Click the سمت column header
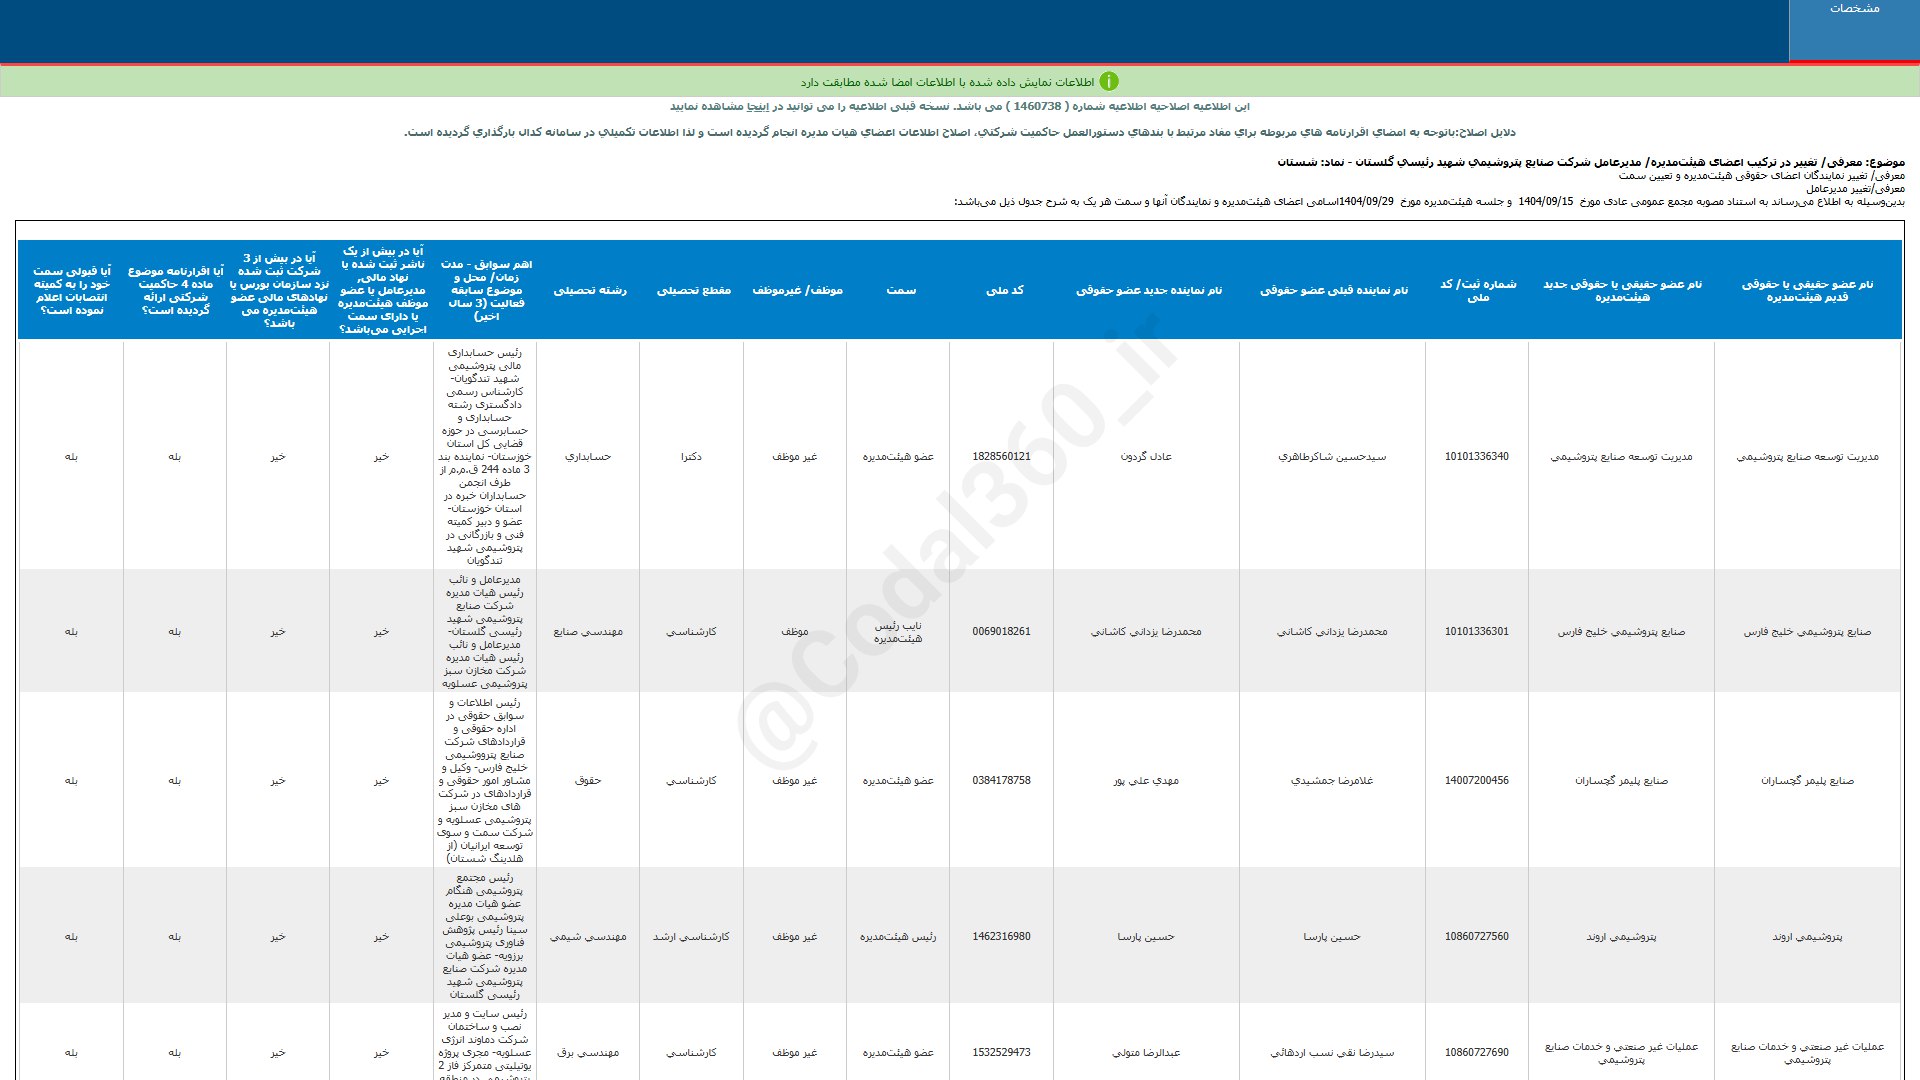The width and height of the screenshot is (1920, 1080). tap(900, 290)
